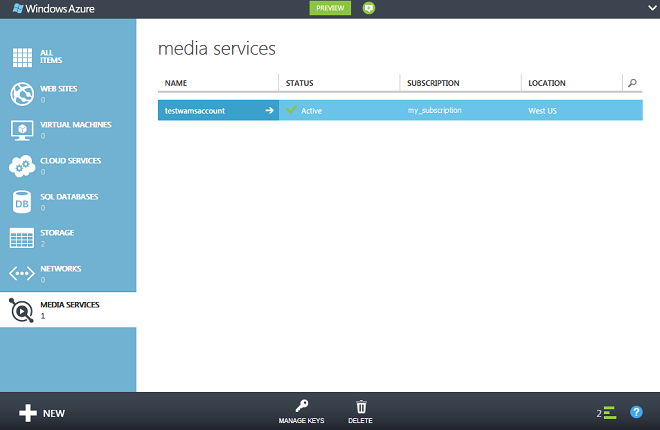Click the green PREVIEW button
The image size is (660, 430).
(x=330, y=8)
